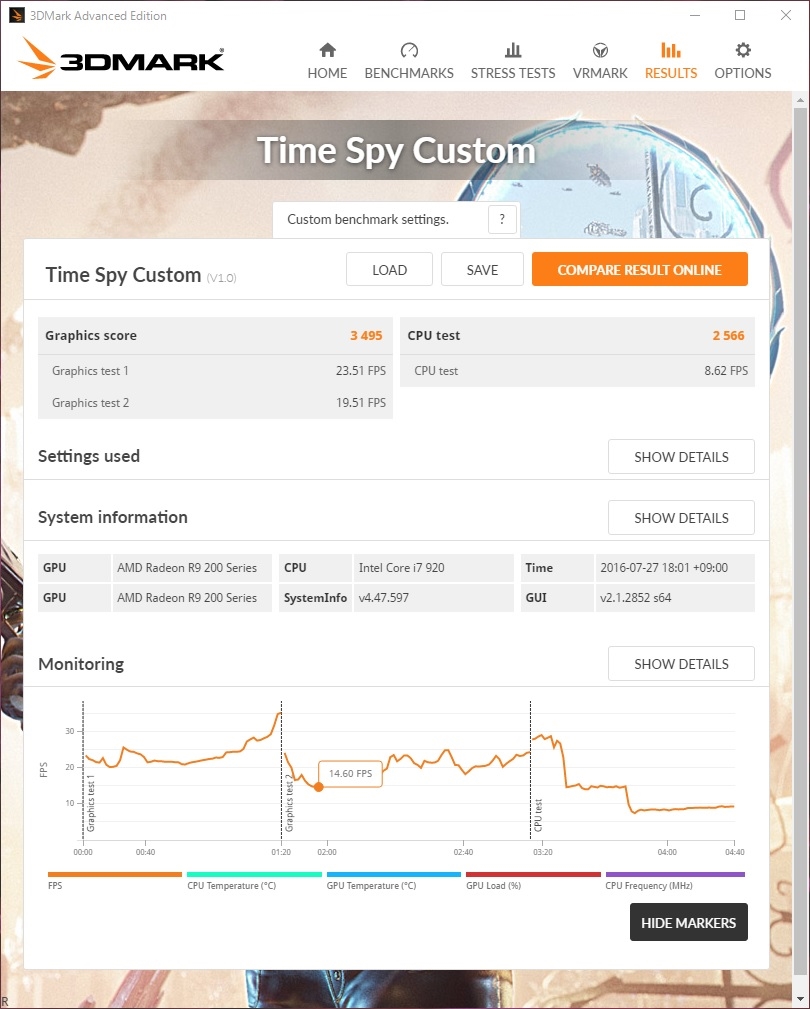Viewport: 810px width, 1009px height.
Task: Click the HIDE MARKERS button
Action: pos(688,922)
